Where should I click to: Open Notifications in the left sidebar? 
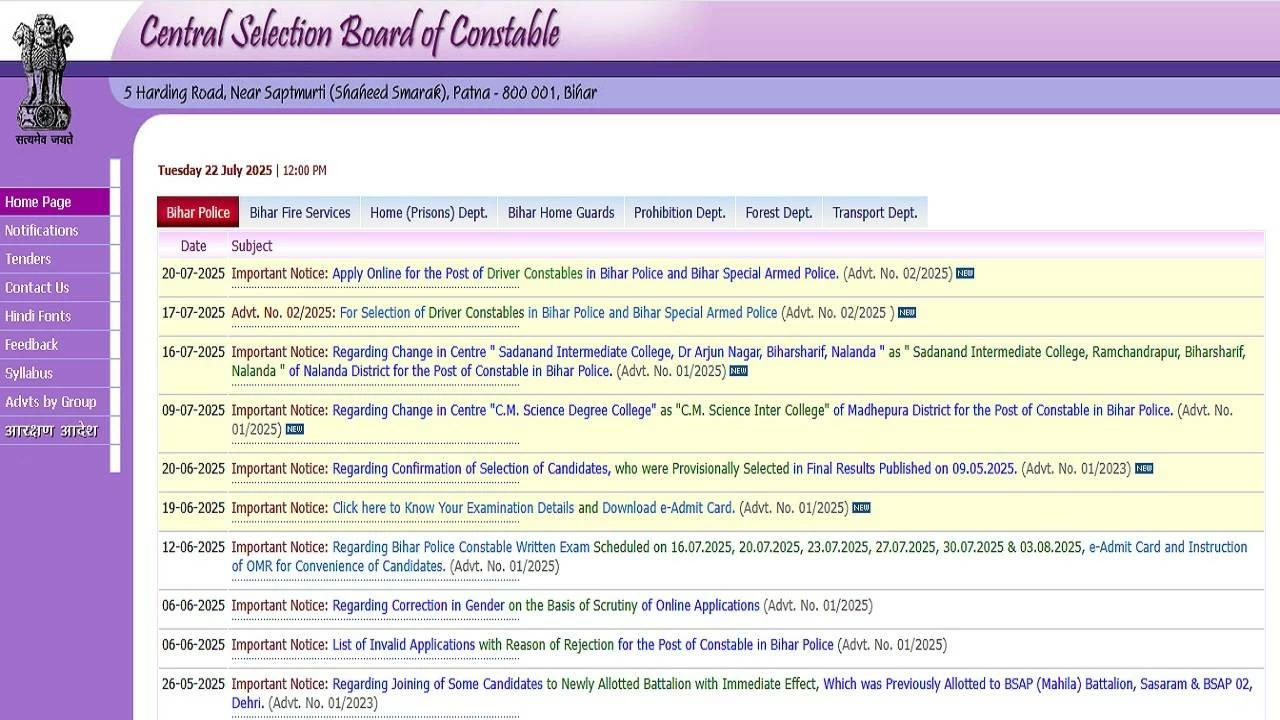42,230
